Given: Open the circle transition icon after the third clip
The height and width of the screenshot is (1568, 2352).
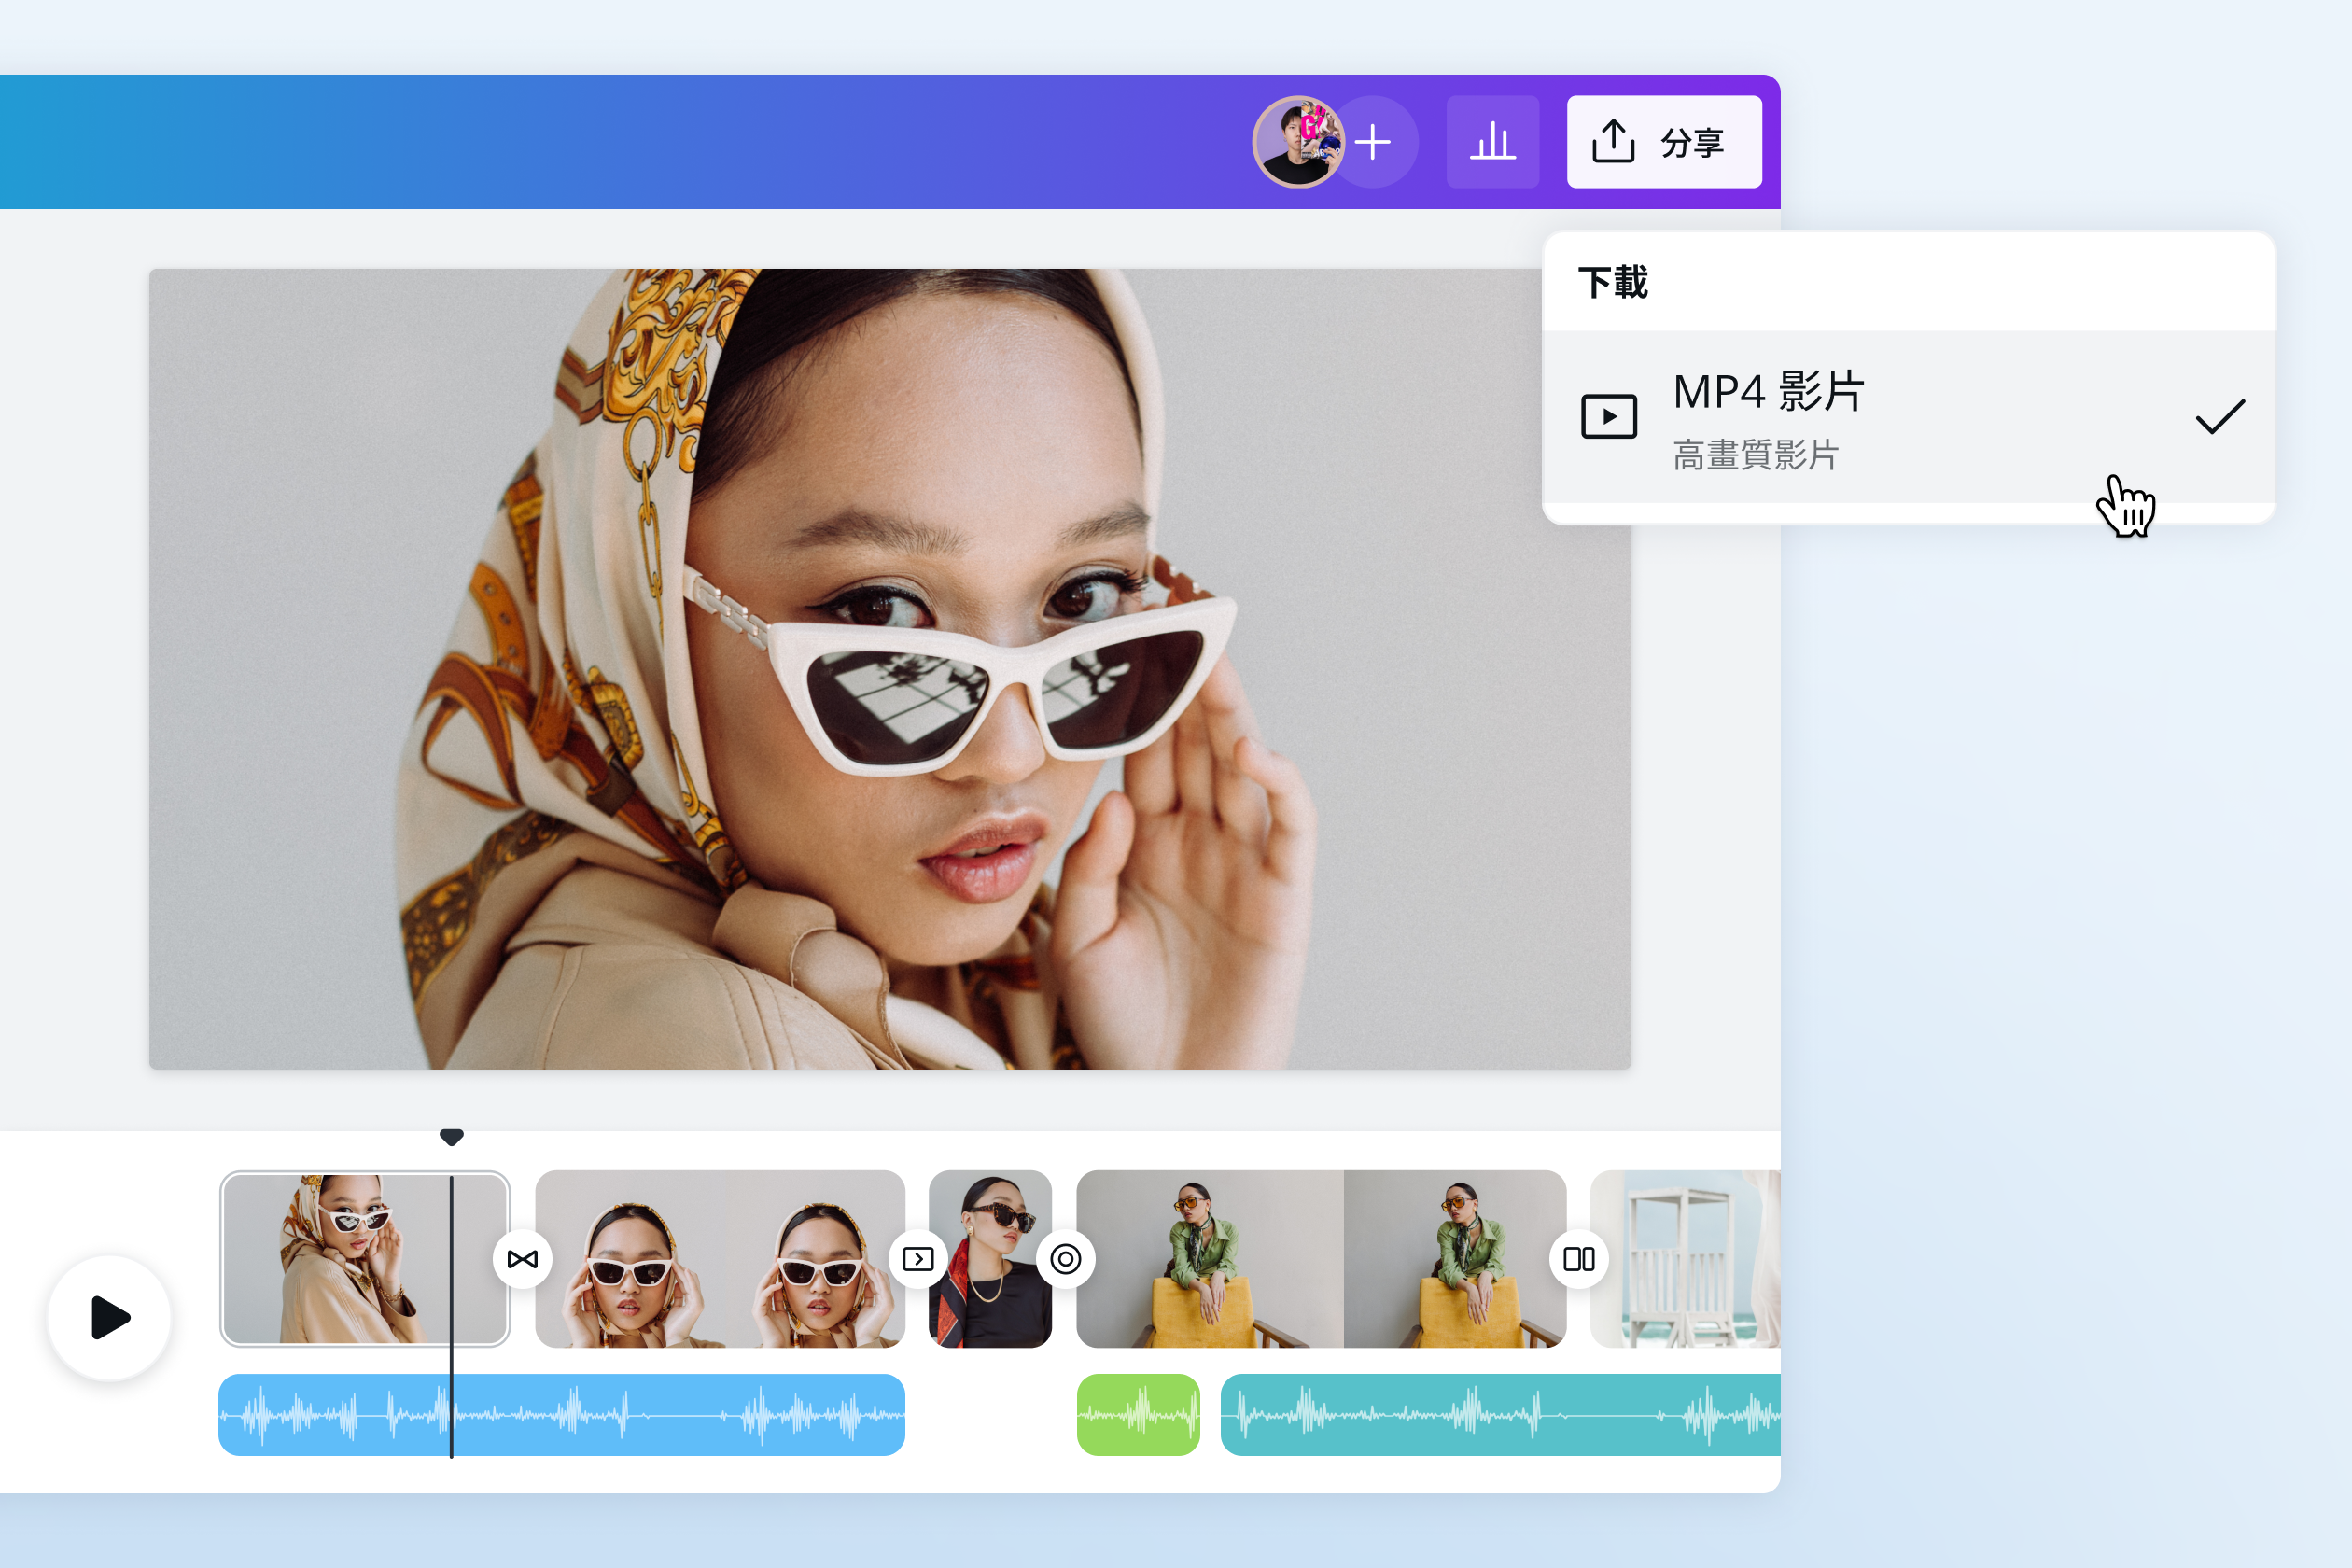Looking at the screenshot, I should pyautogui.click(x=1066, y=1259).
